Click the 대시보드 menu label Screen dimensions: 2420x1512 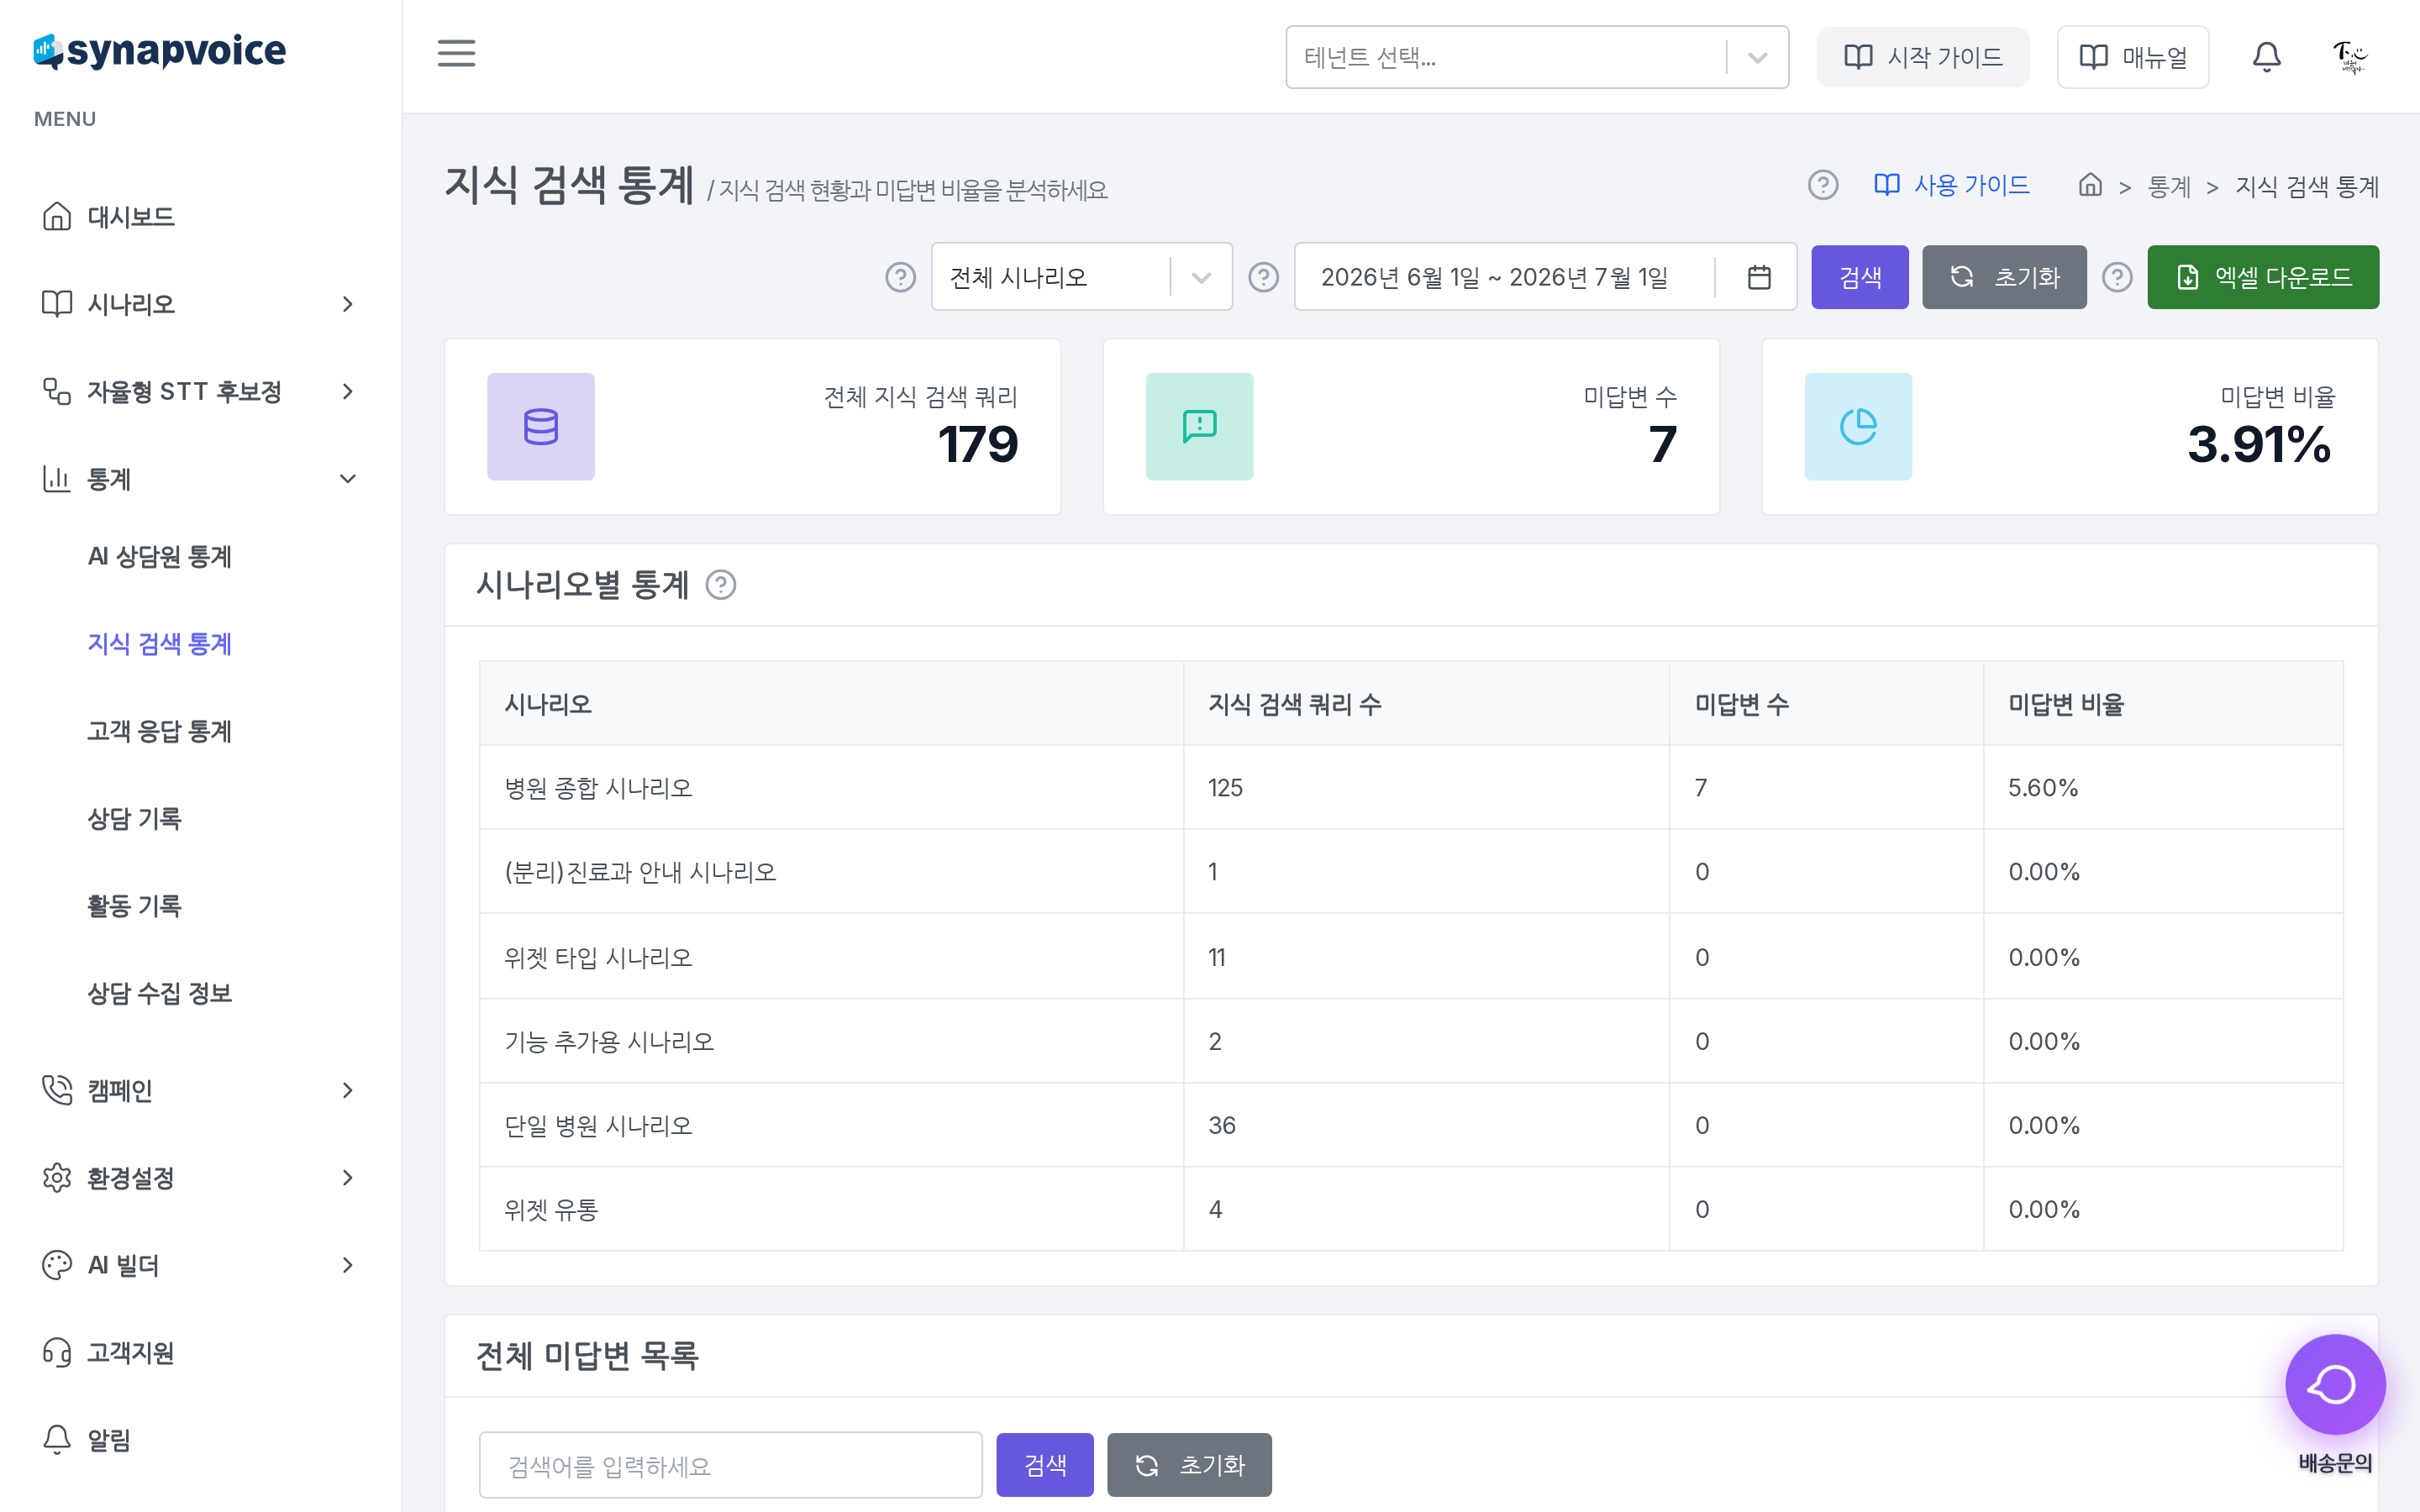pyautogui.click(x=131, y=216)
